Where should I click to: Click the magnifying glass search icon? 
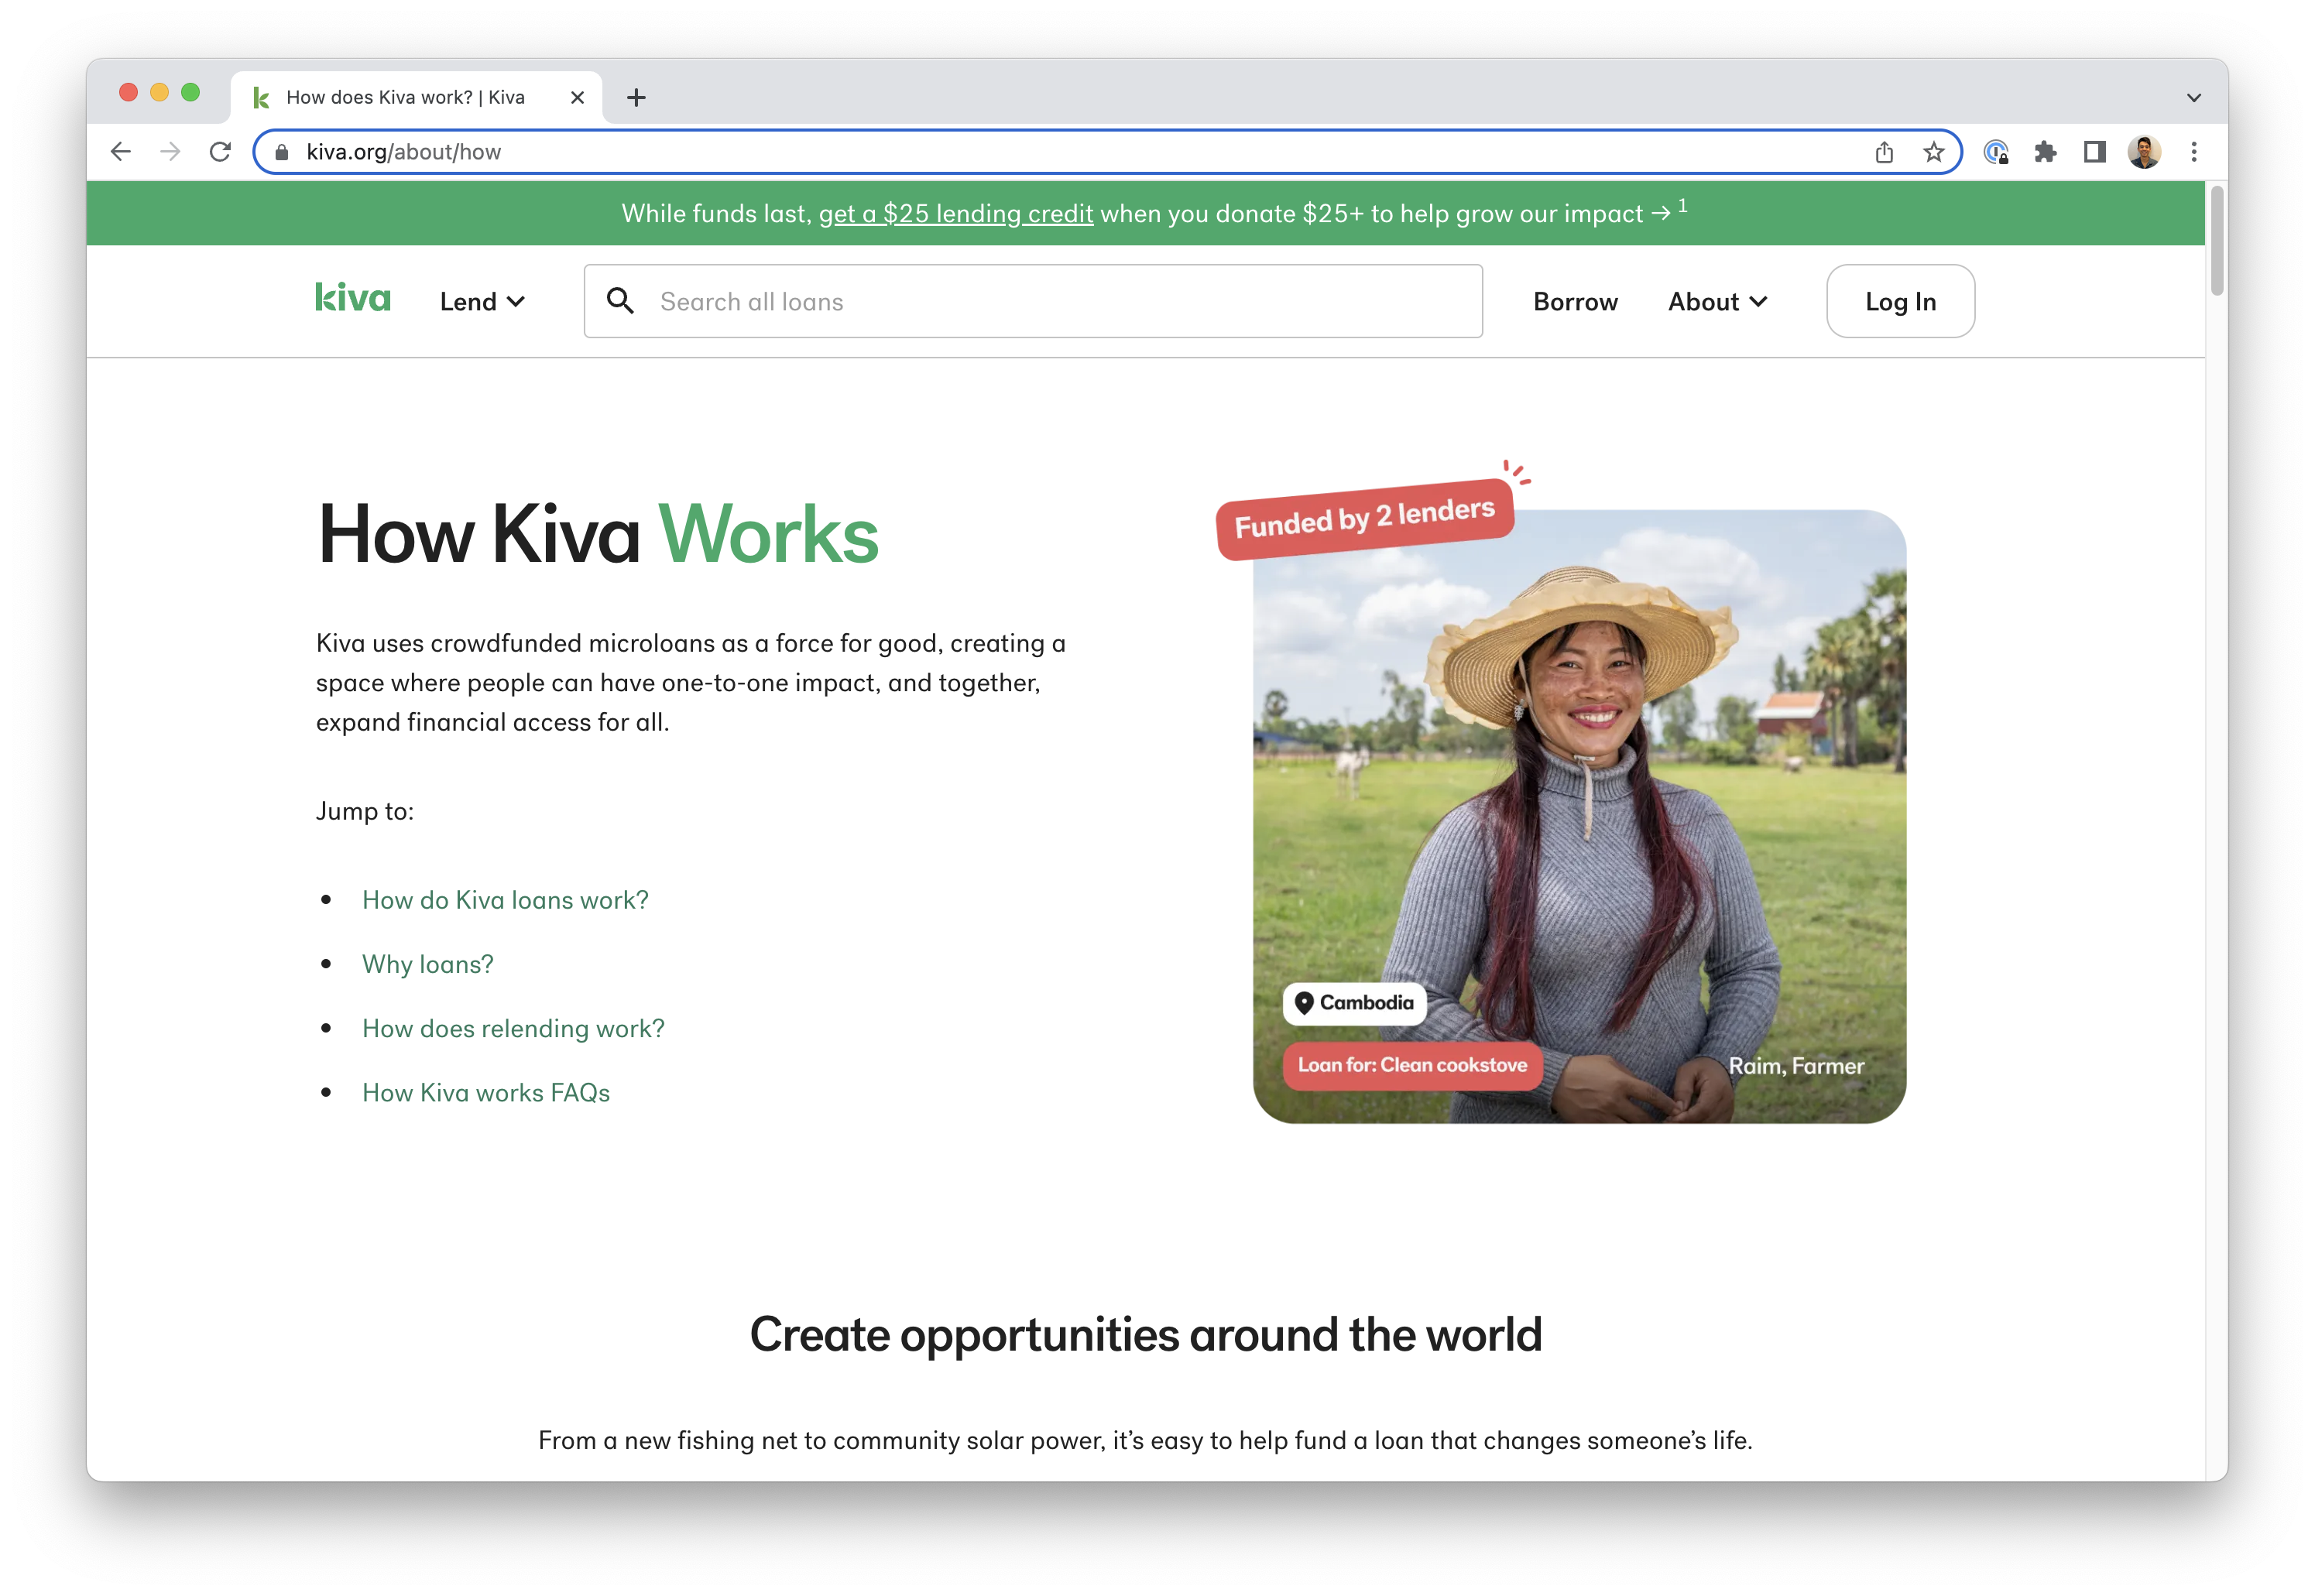tap(621, 300)
